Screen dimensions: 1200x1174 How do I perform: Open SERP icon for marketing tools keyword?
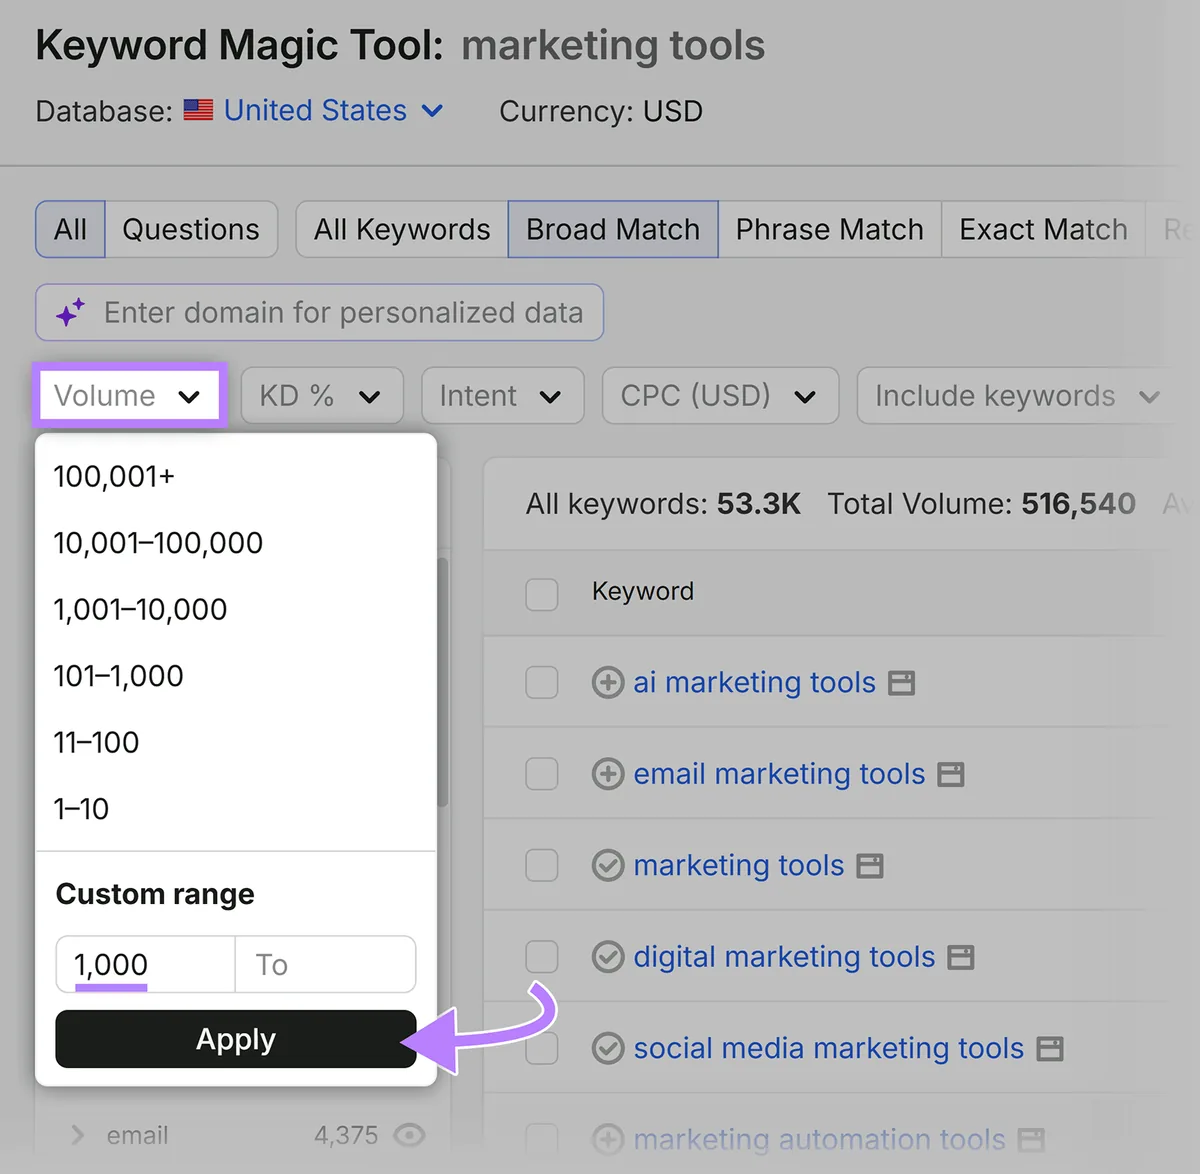point(870,866)
